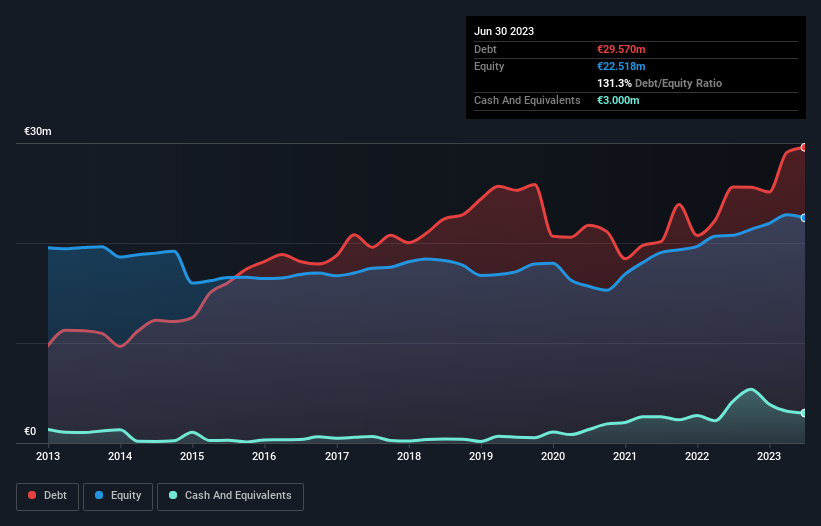The image size is (821, 526).
Task: Click the 2014 x-axis label
Action: point(120,456)
